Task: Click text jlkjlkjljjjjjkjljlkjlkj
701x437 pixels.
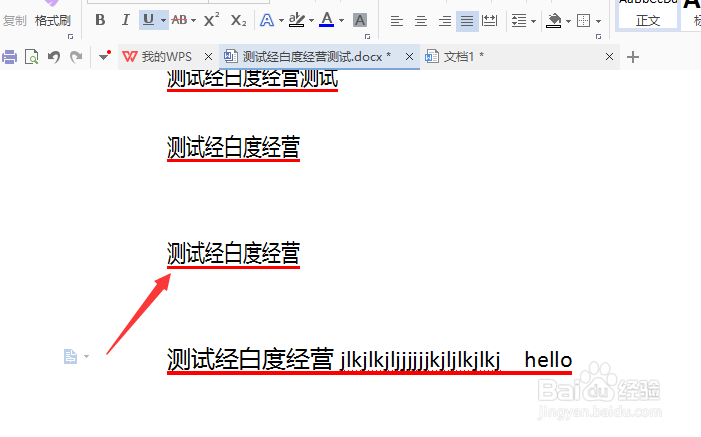Action: click(x=420, y=361)
